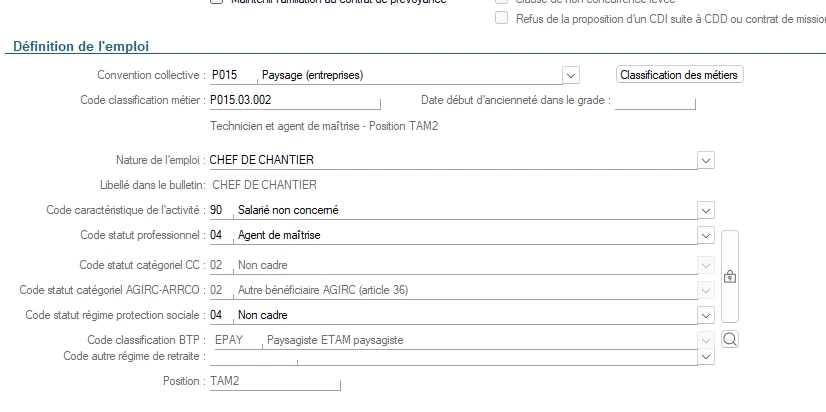The height and width of the screenshot is (412, 826).
Task: Expand the Code autre régime de retraite dropdown
Action: (x=706, y=356)
